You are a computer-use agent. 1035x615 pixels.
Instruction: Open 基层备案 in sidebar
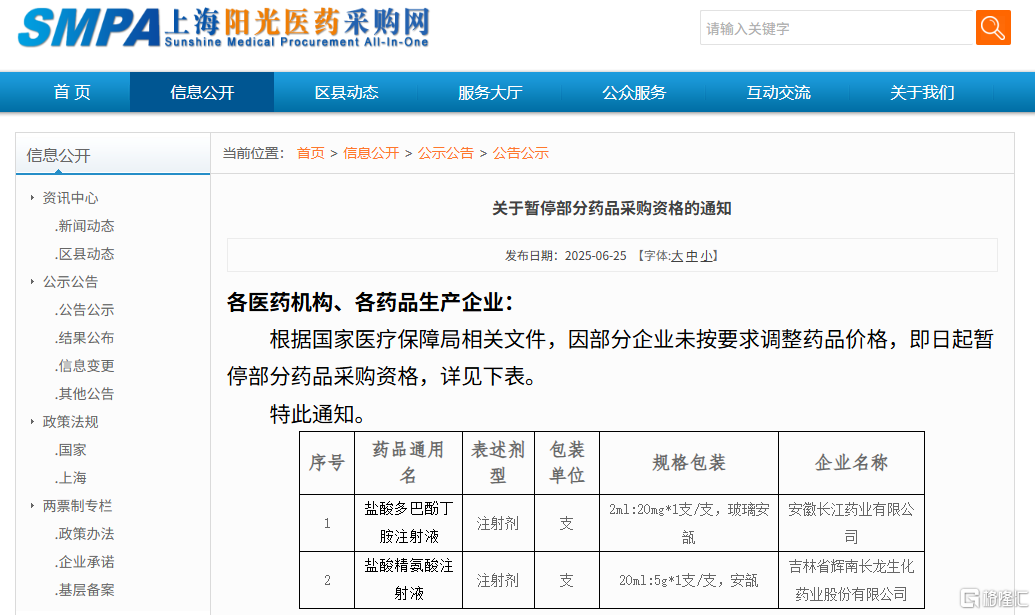tap(84, 590)
